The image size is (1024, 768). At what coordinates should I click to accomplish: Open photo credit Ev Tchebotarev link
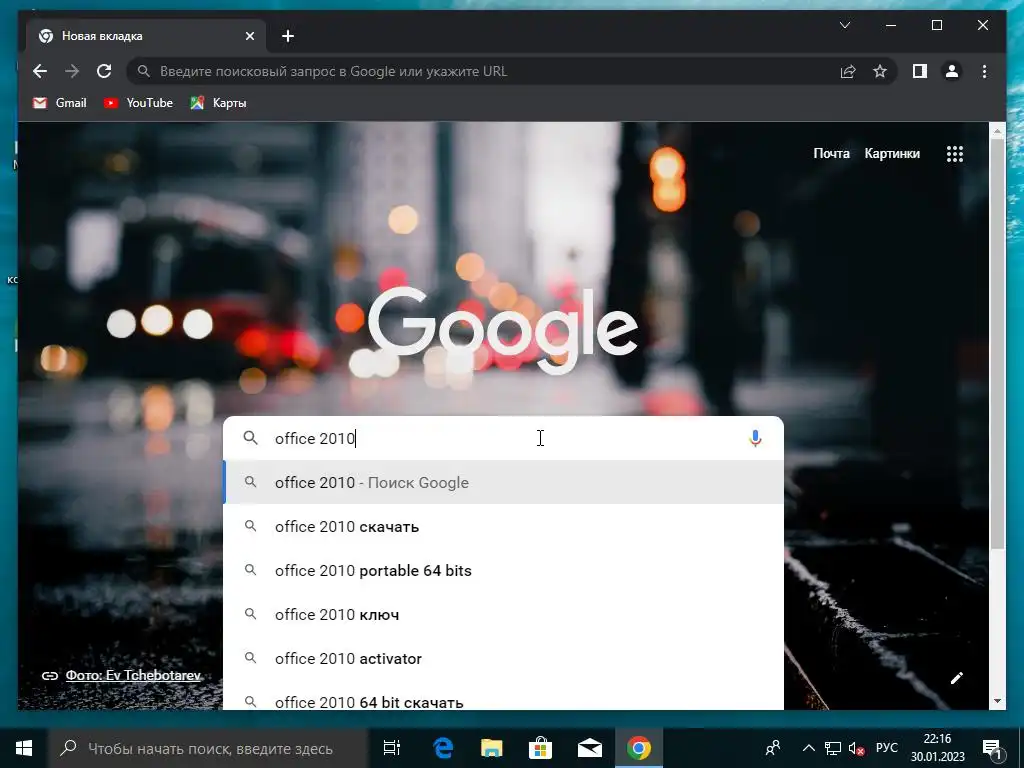point(133,675)
